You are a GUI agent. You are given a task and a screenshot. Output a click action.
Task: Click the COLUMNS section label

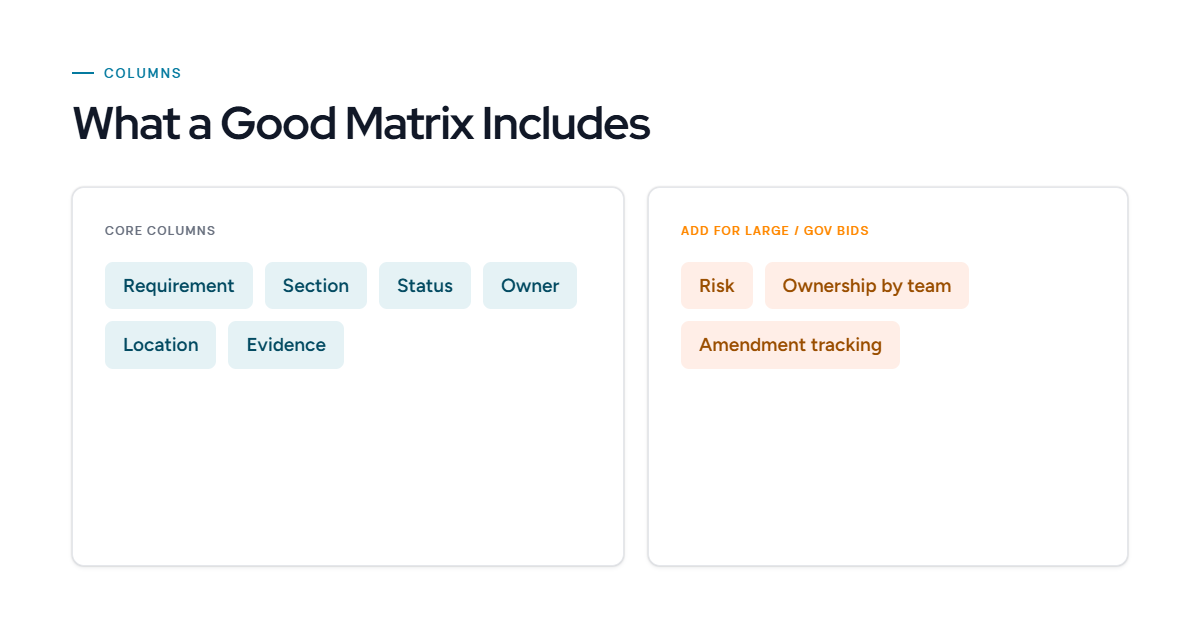[x=143, y=73]
